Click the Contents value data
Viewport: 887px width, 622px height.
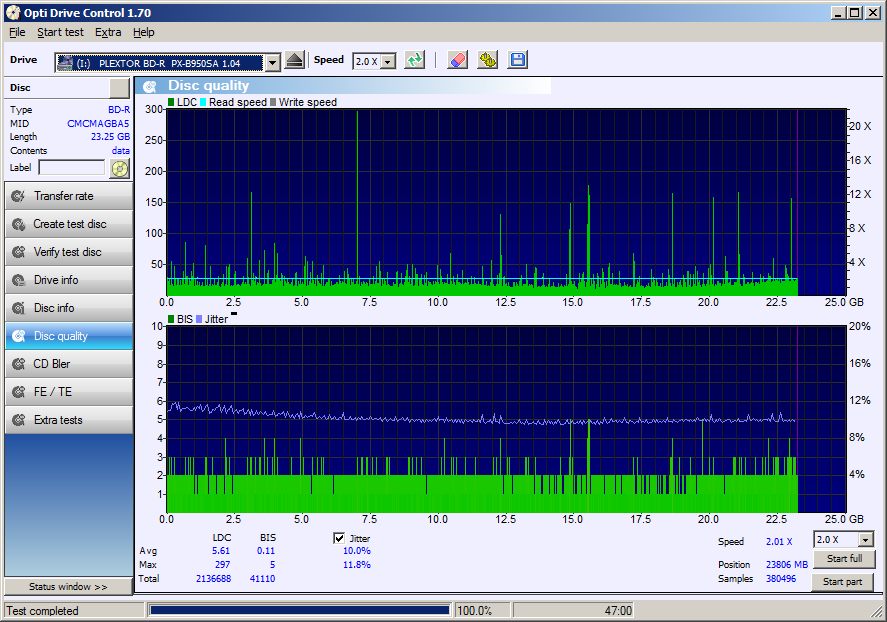(x=120, y=151)
